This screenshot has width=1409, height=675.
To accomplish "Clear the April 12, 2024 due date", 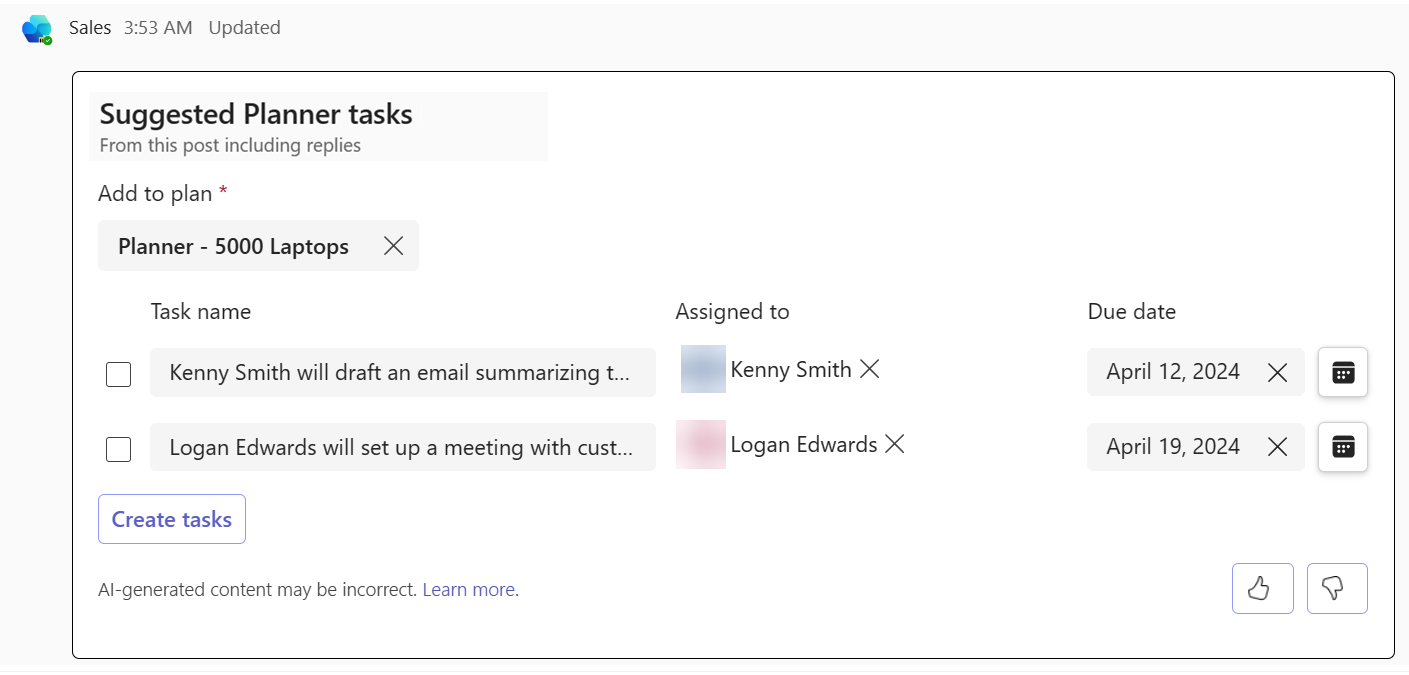I will point(1277,372).
